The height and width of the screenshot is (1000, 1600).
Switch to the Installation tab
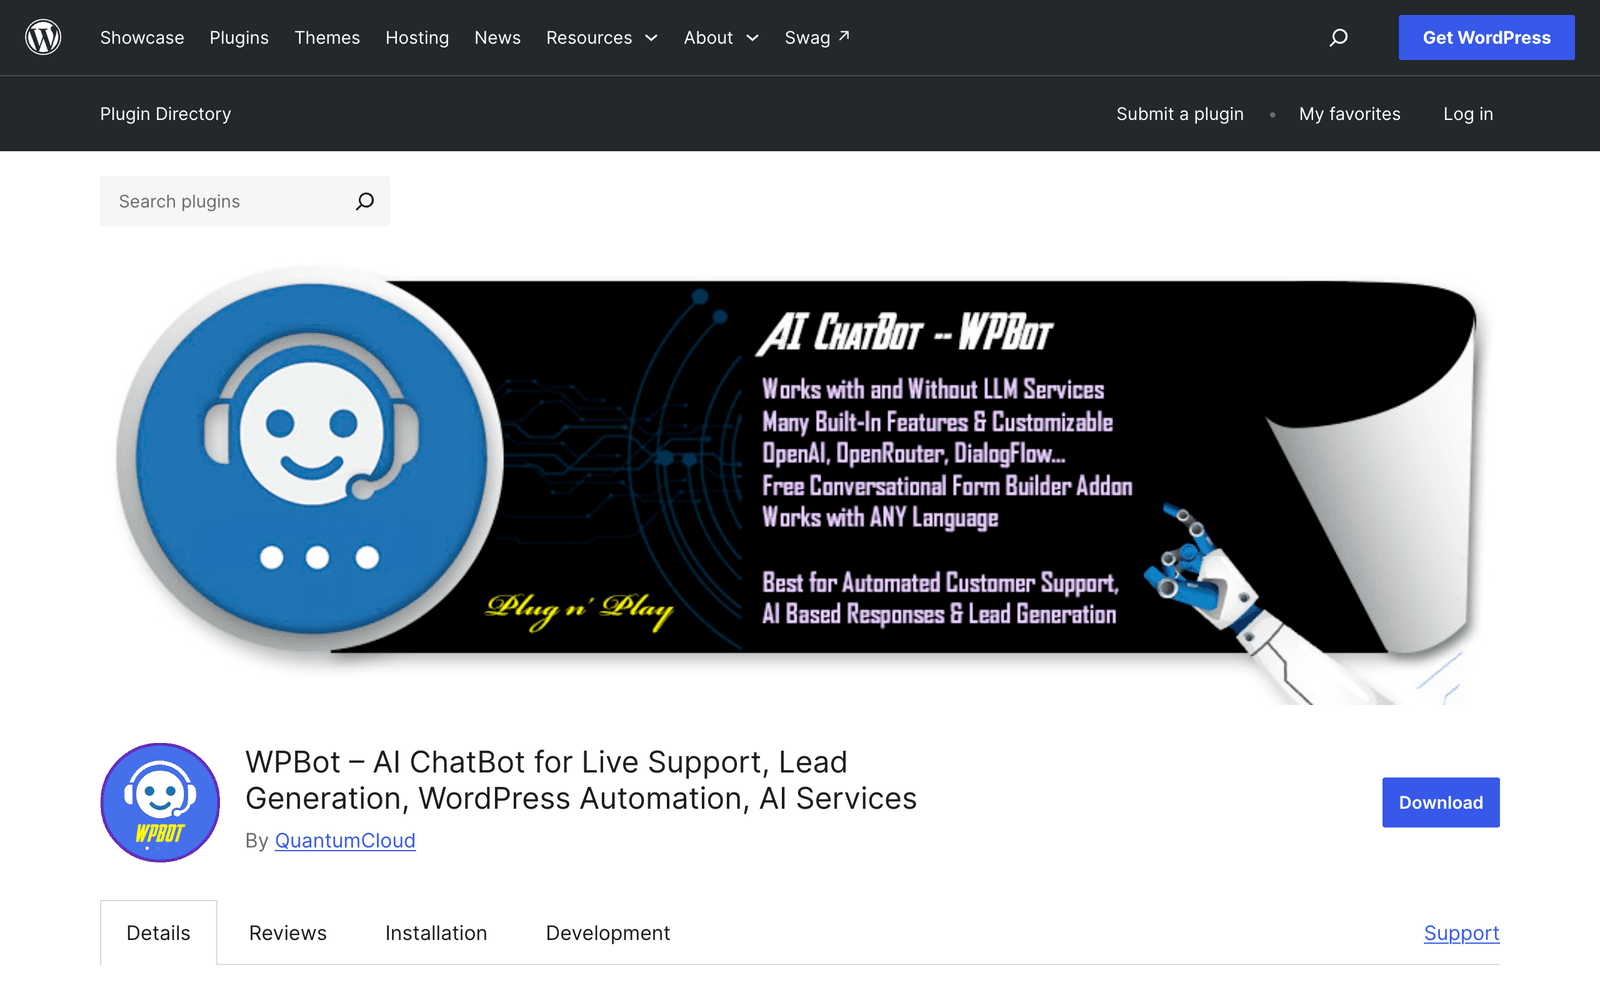point(436,933)
